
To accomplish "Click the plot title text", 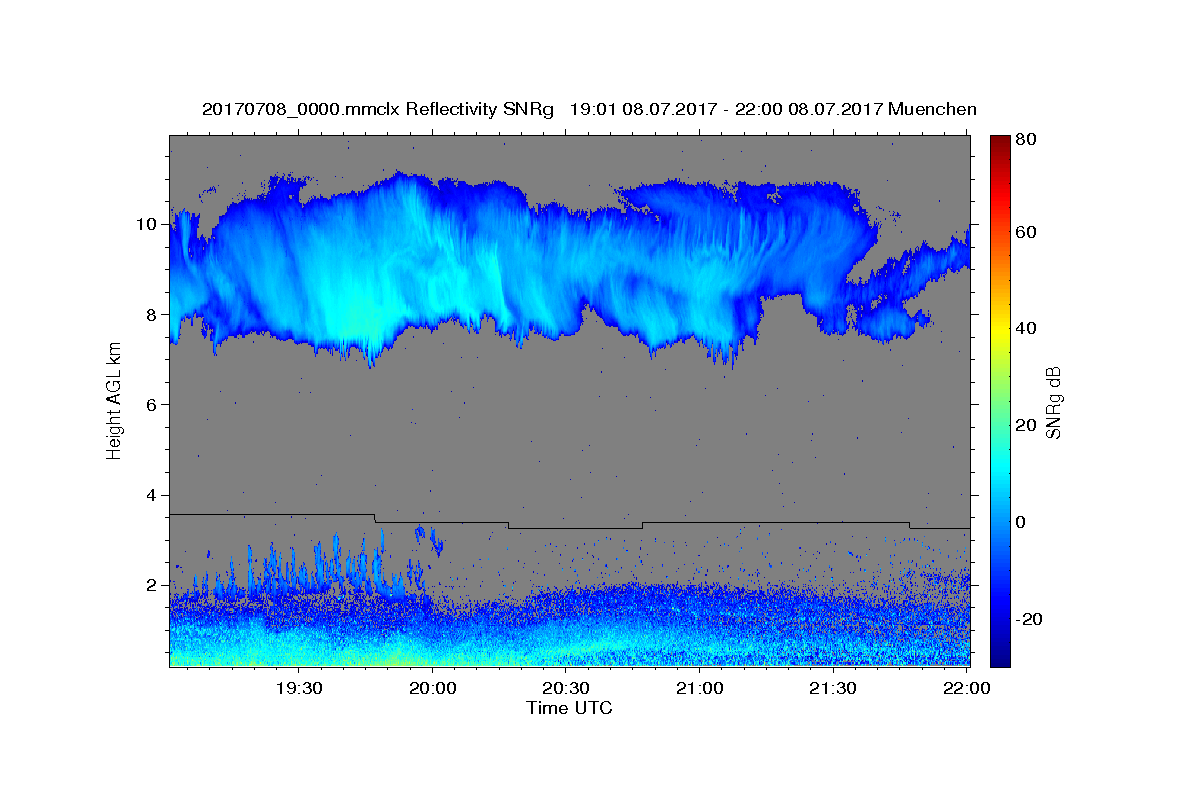I will (x=589, y=109).
